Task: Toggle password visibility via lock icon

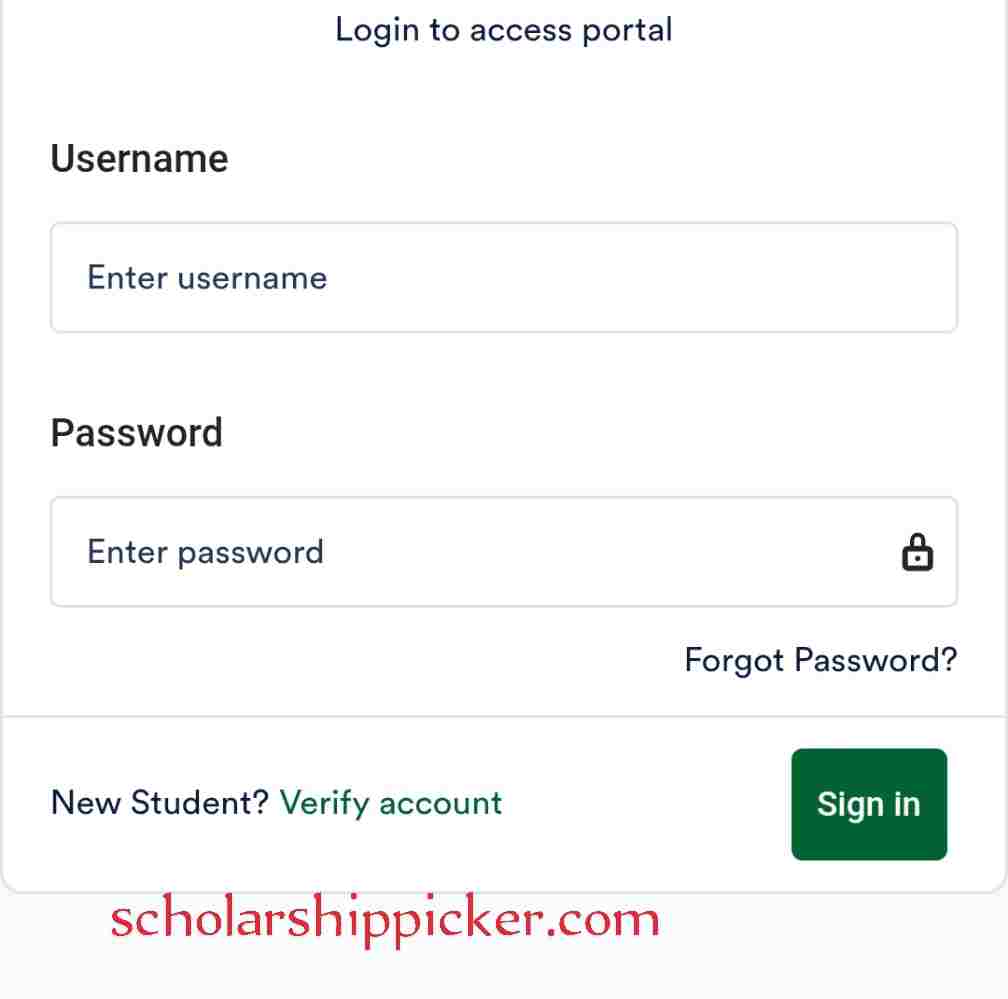Action: (x=917, y=552)
